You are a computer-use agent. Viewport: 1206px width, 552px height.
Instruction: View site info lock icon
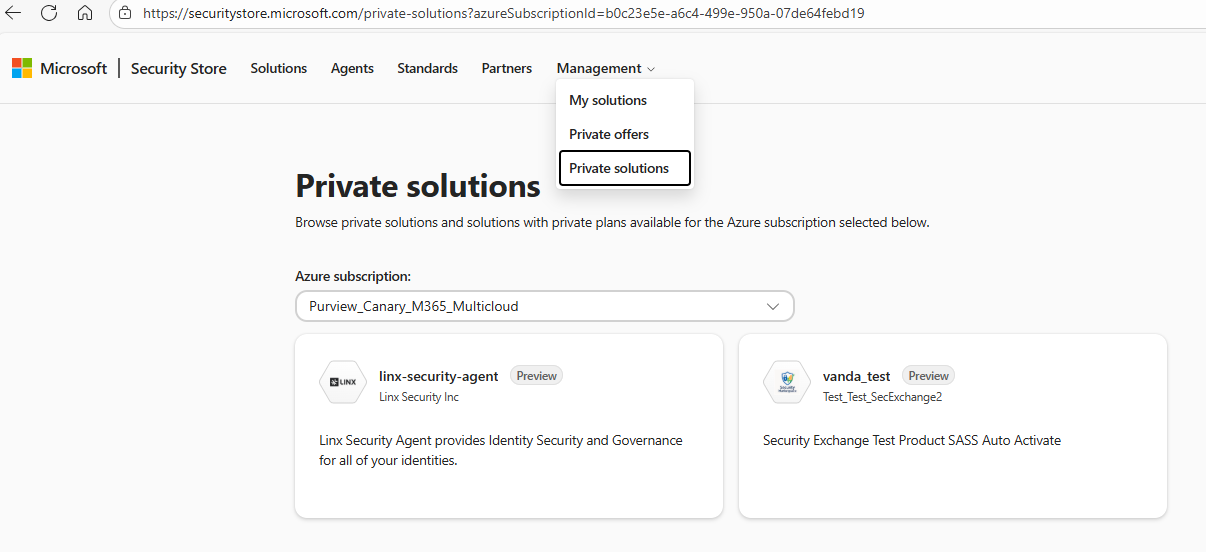tap(125, 13)
